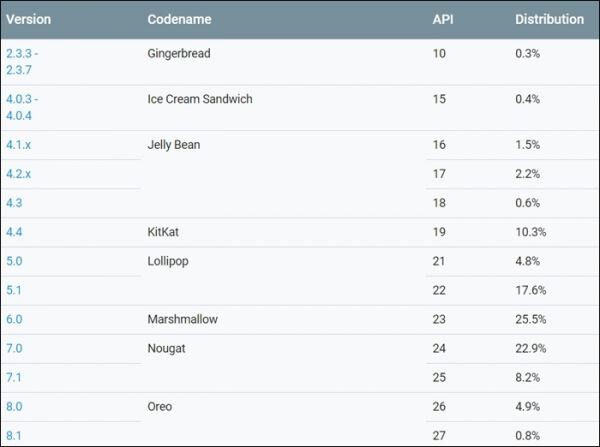
Task: Open the 6.0 Marshmallow version link
Action: [14, 319]
